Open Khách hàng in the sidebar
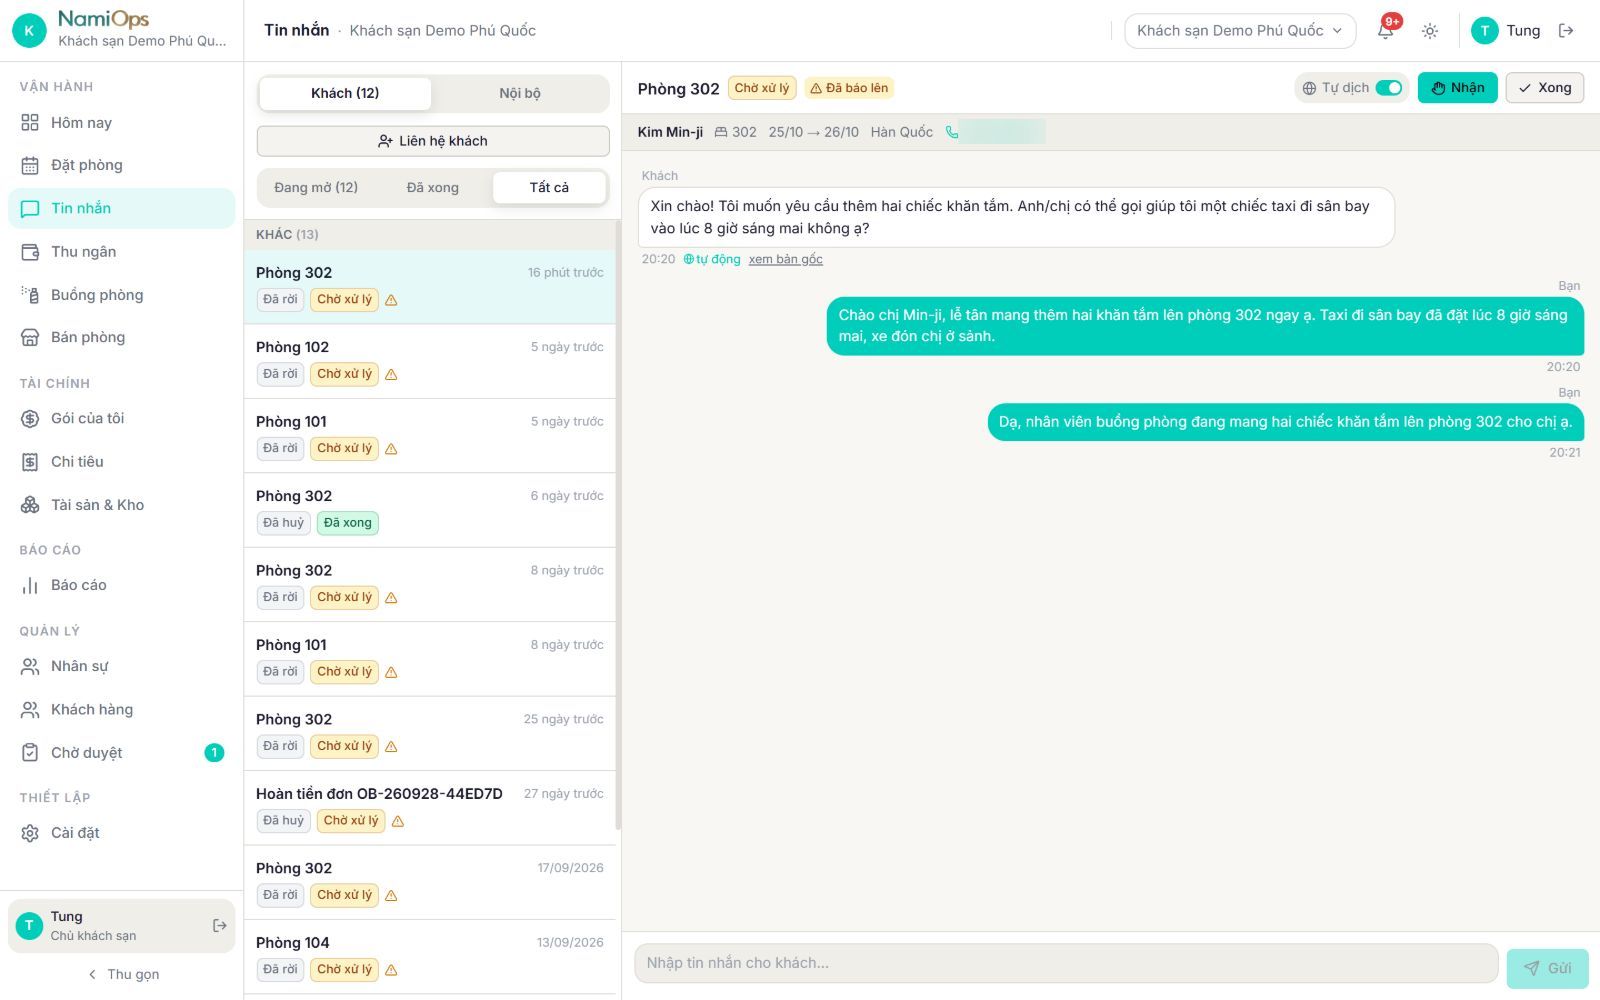 [x=122, y=710]
